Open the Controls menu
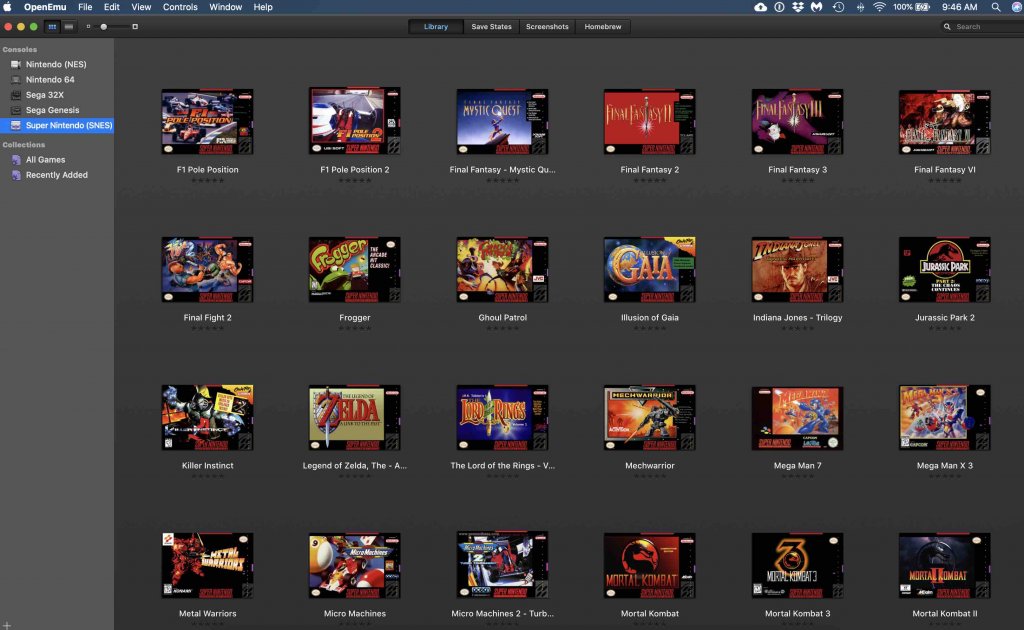This screenshot has height=630, width=1024. (180, 7)
